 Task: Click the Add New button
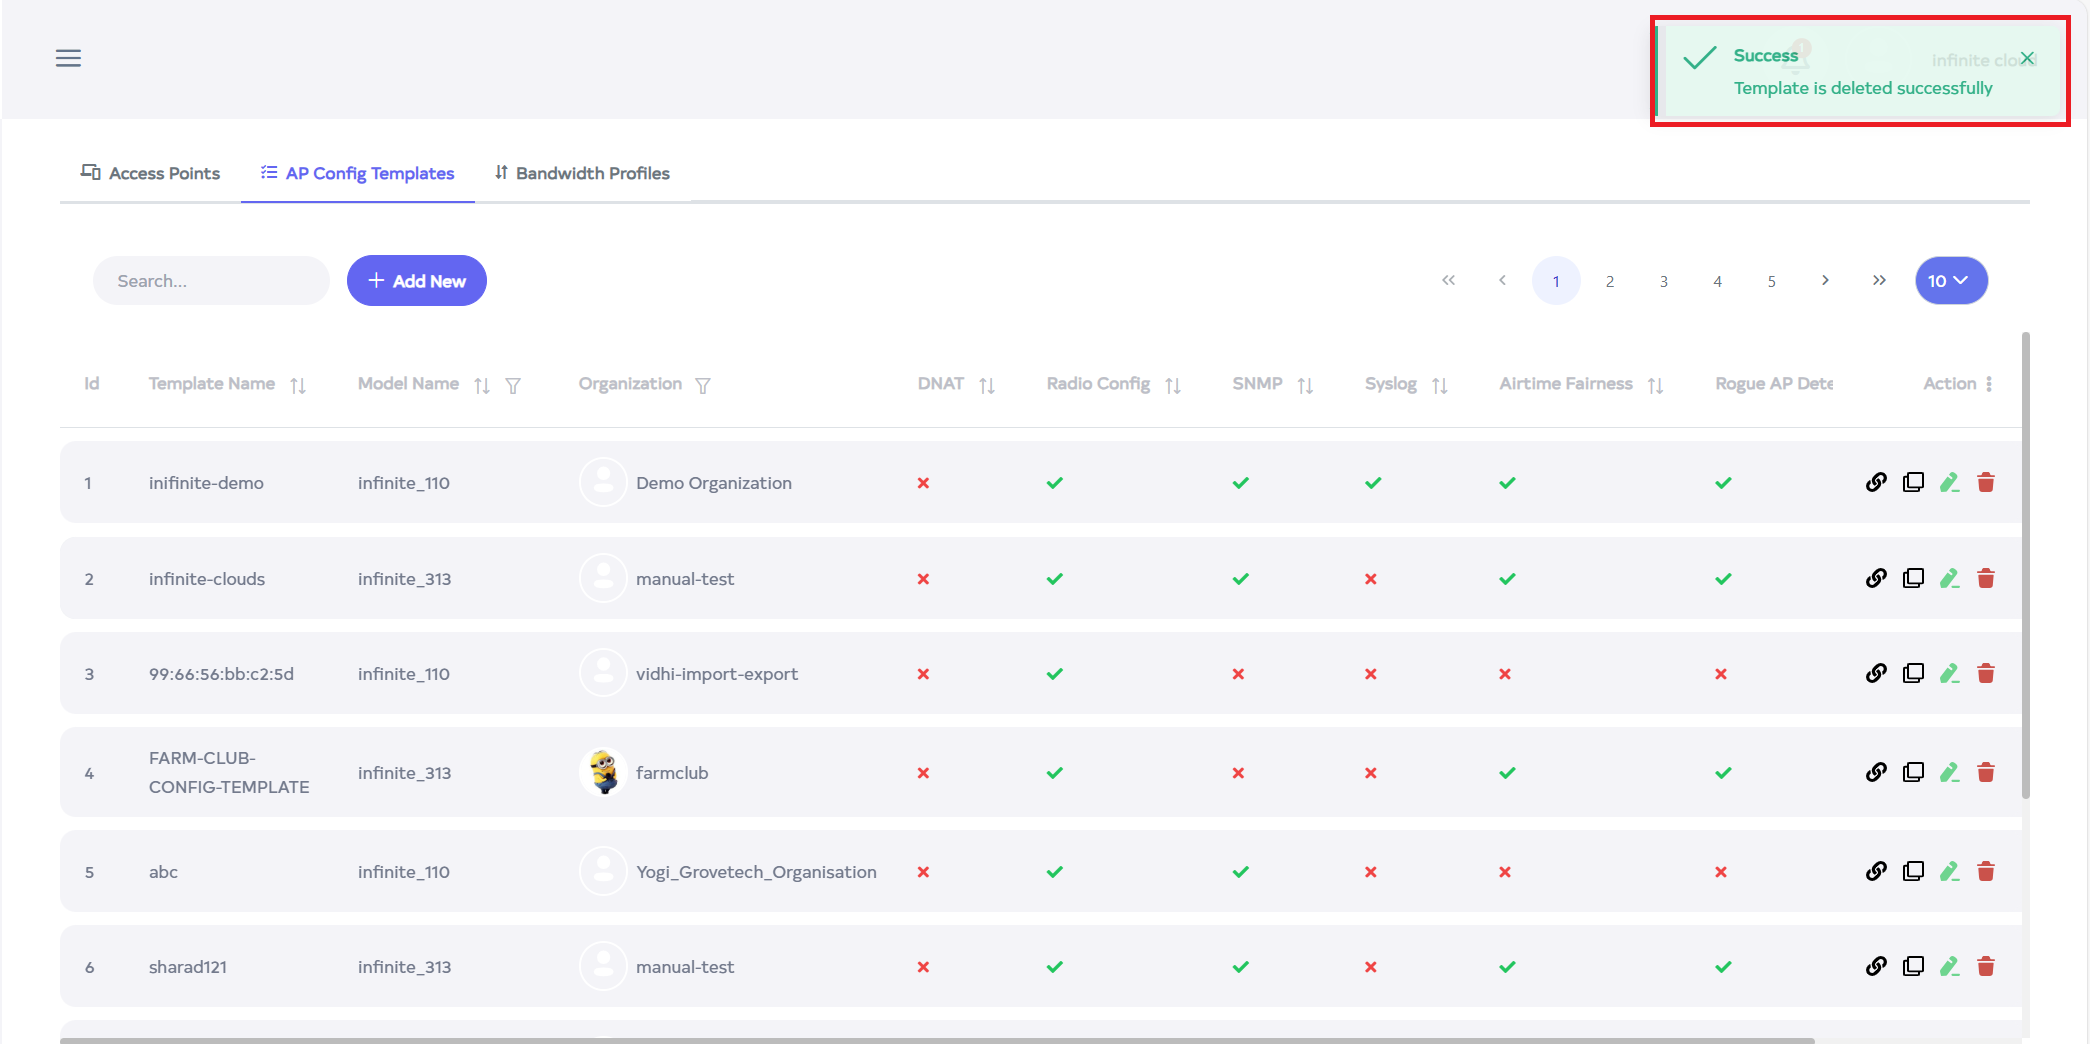click(x=417, y=281)
